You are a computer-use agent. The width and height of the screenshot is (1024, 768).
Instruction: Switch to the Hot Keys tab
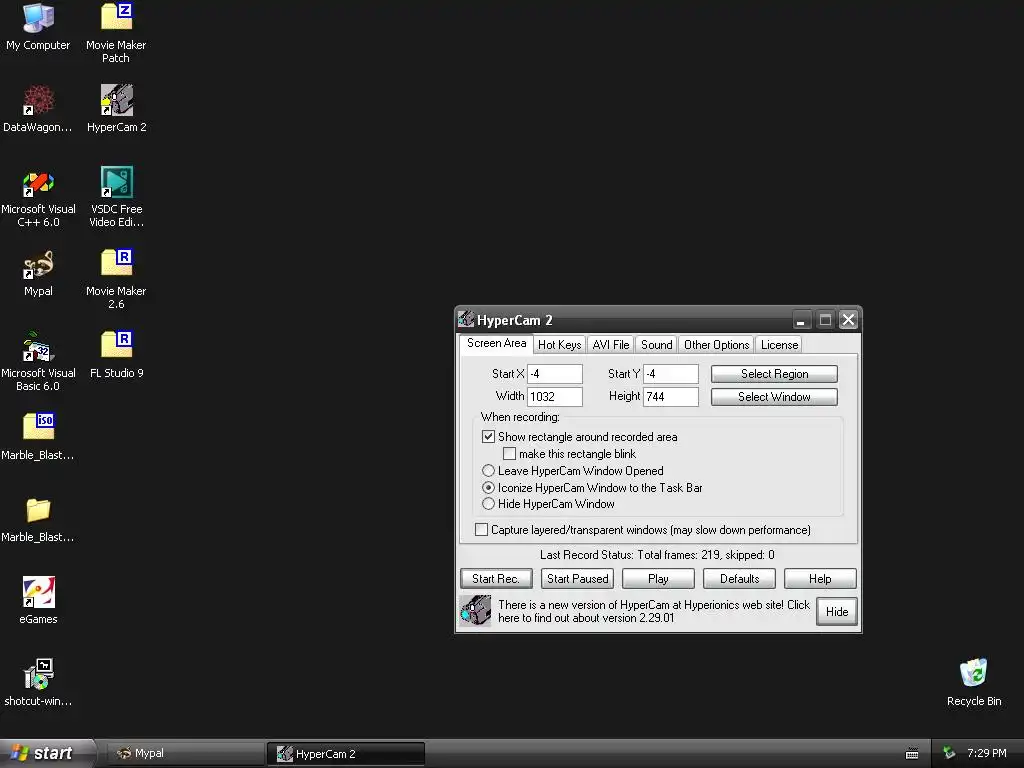(x=560, y=345)
